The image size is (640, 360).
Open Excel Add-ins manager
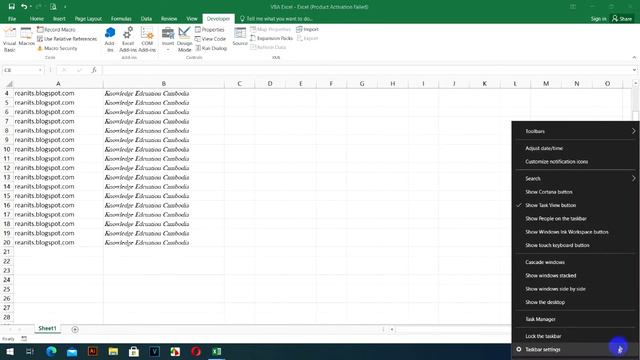pos(128,39)
